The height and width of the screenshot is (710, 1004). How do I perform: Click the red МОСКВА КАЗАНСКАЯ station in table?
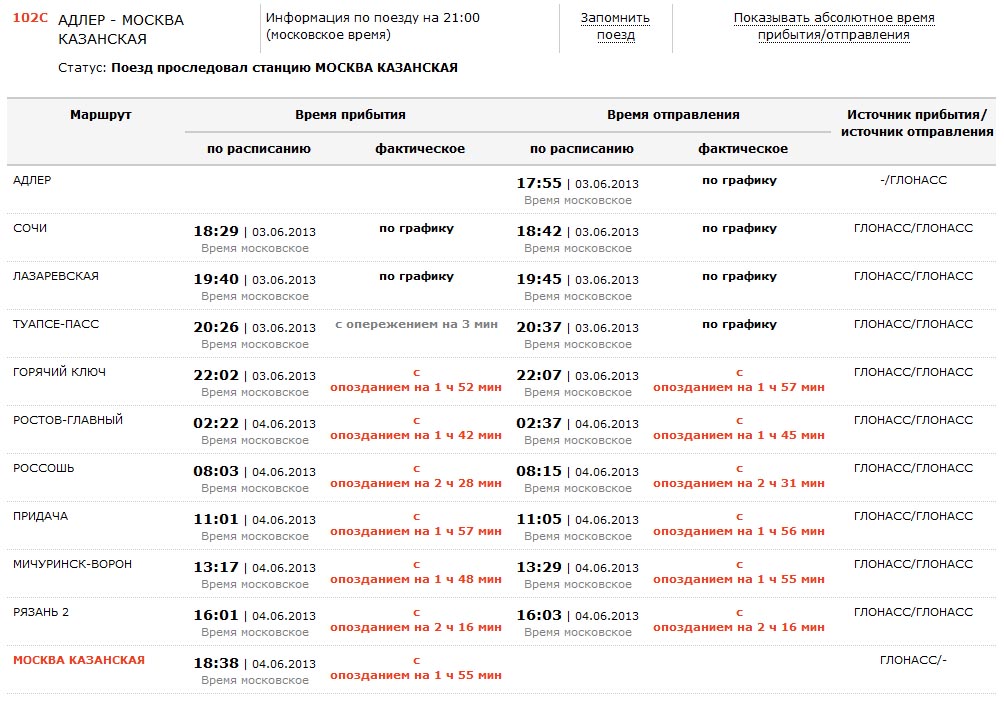(x=79, y=660)
